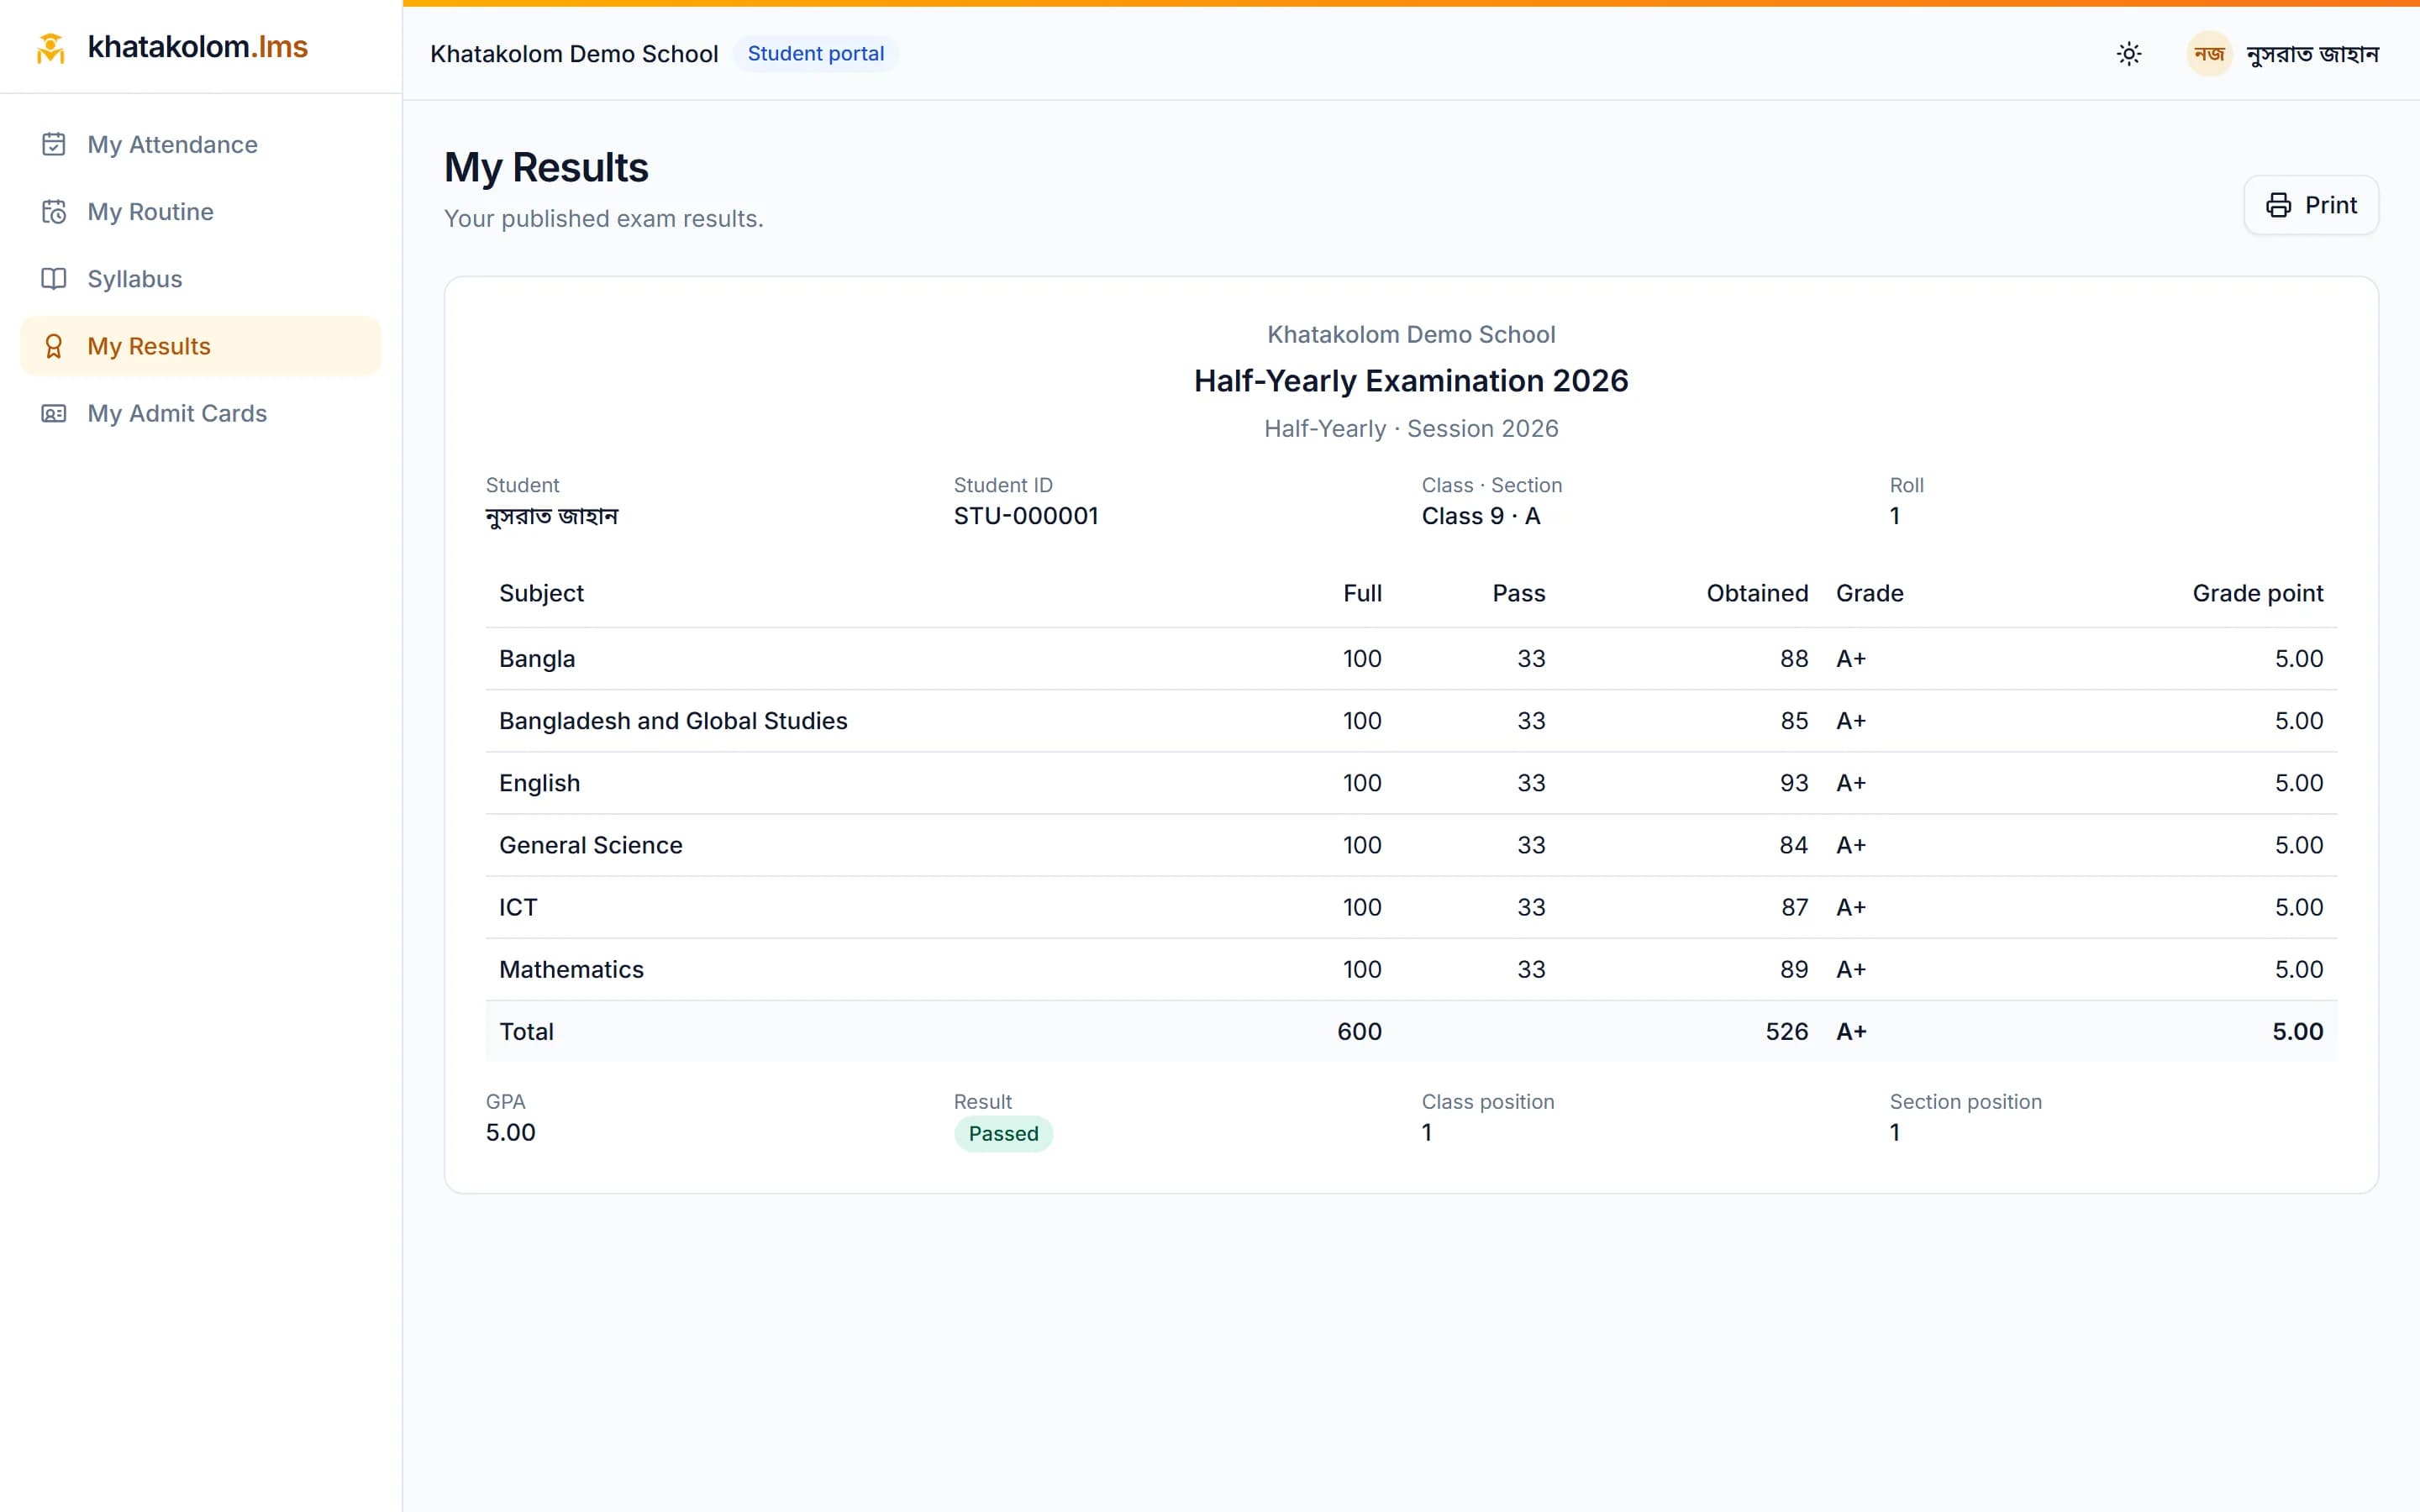Click Half-Yearly Examination 2026 title
Viewport: 2420px width, 1512px height.
[x=1411, y=381]
